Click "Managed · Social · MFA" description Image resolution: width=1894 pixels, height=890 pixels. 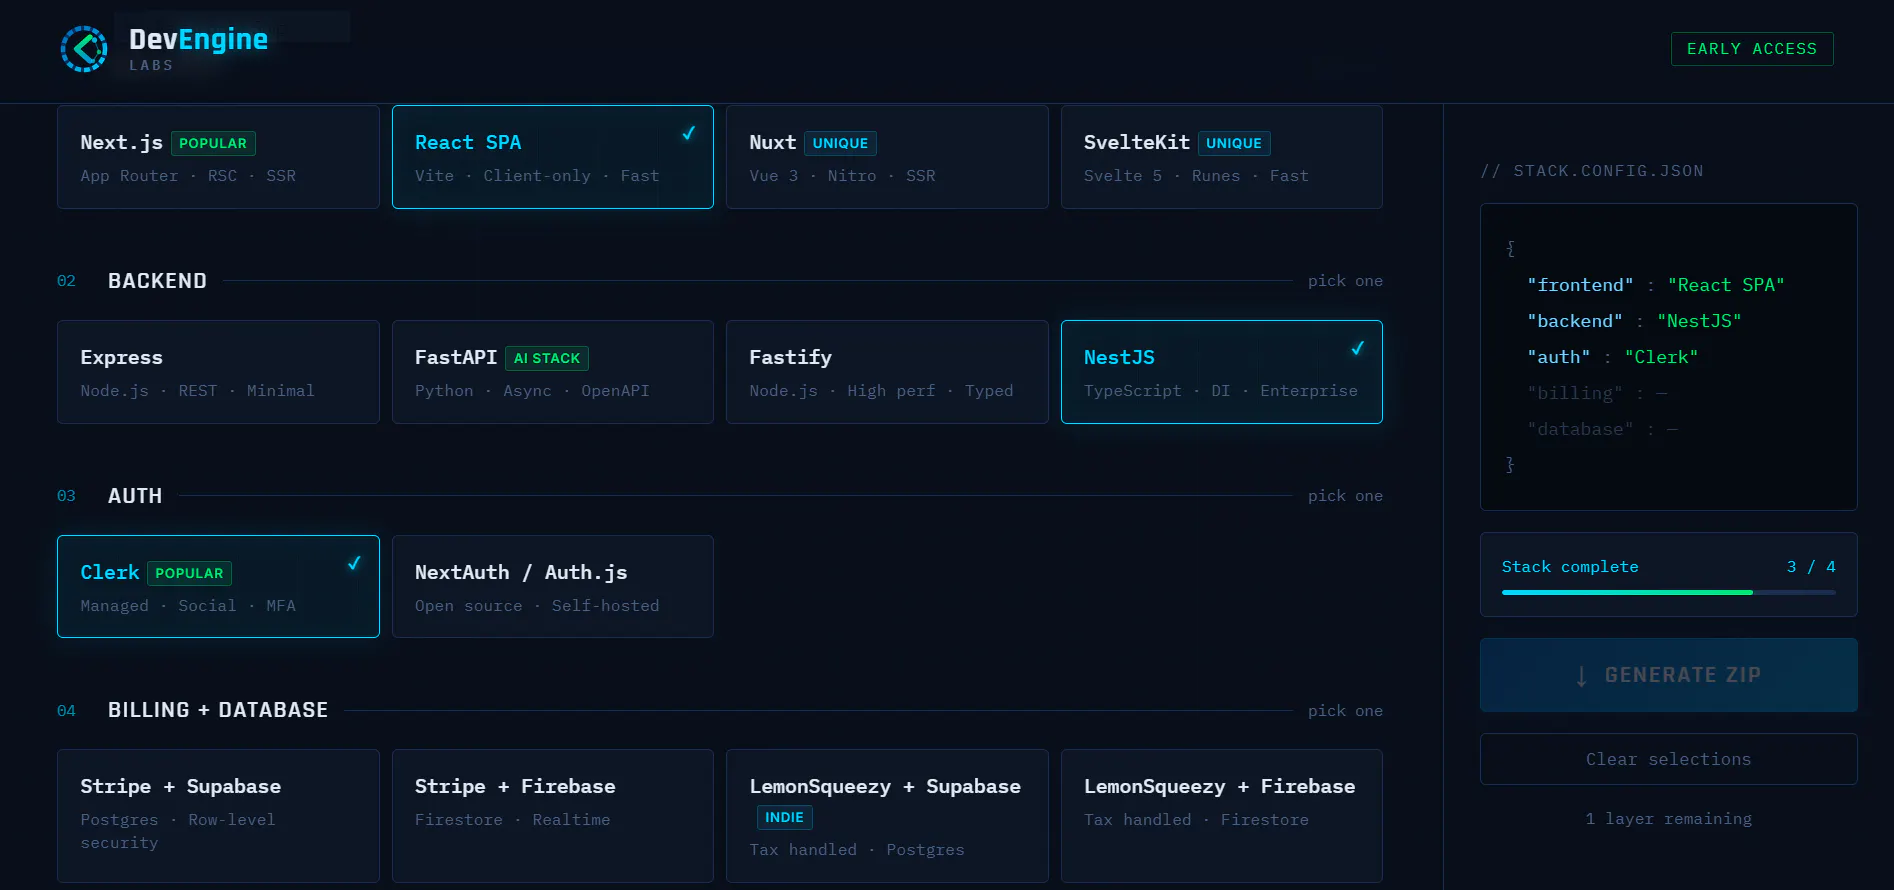click(x=188, y=606)
